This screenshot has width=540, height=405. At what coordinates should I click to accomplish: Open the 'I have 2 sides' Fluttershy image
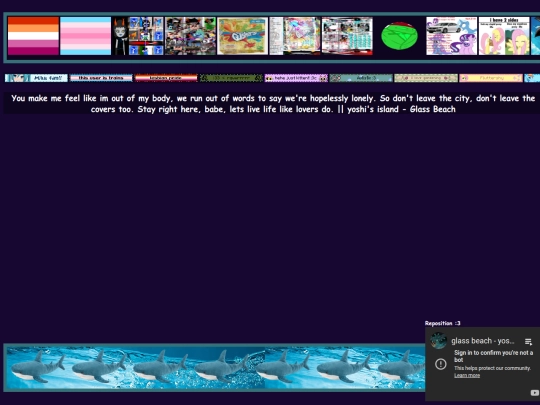click(x=504, y=36)
